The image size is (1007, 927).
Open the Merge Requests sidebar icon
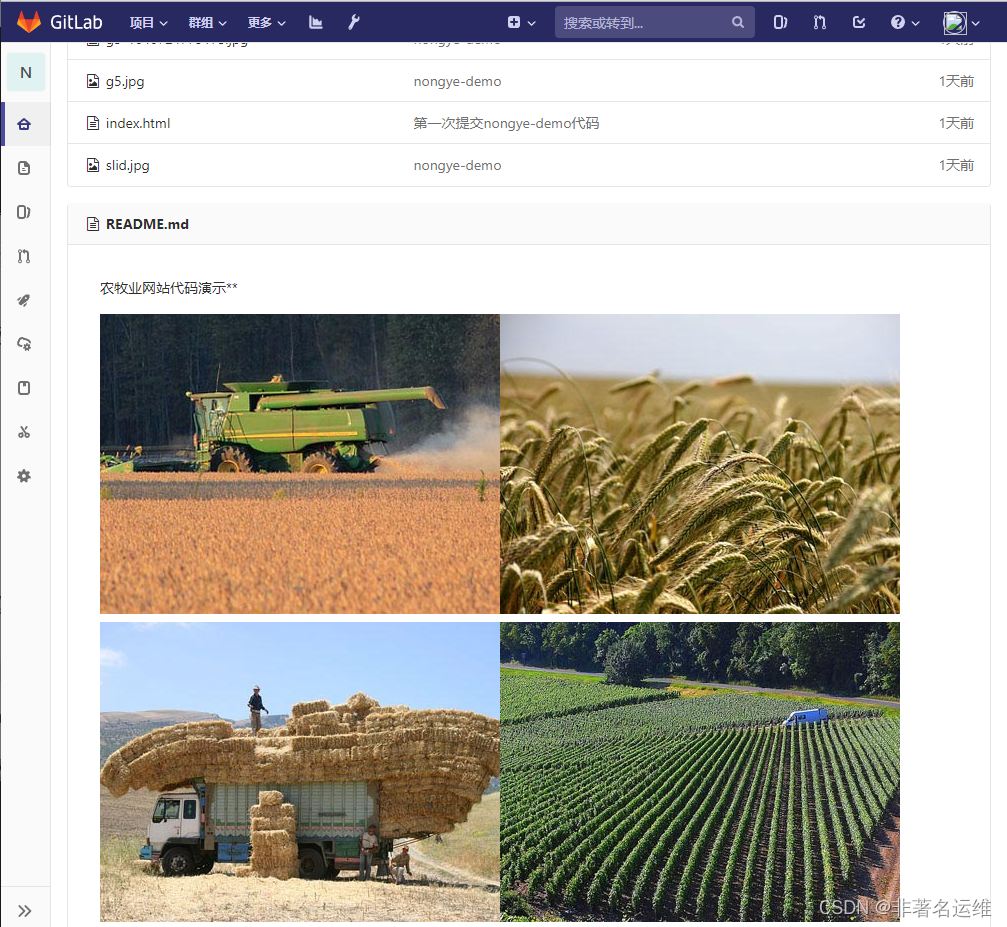24,256
